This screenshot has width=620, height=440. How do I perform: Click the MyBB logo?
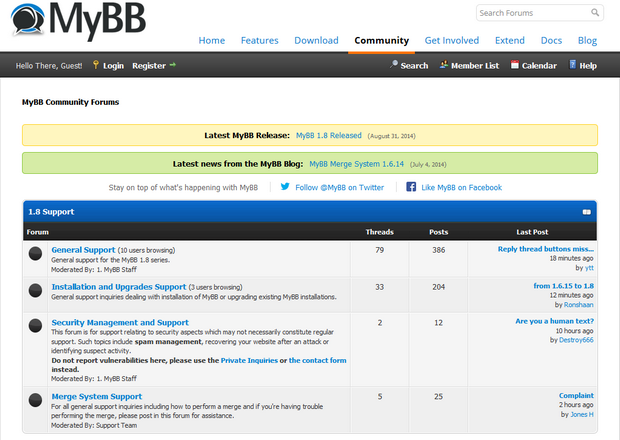tap(78, 21)
